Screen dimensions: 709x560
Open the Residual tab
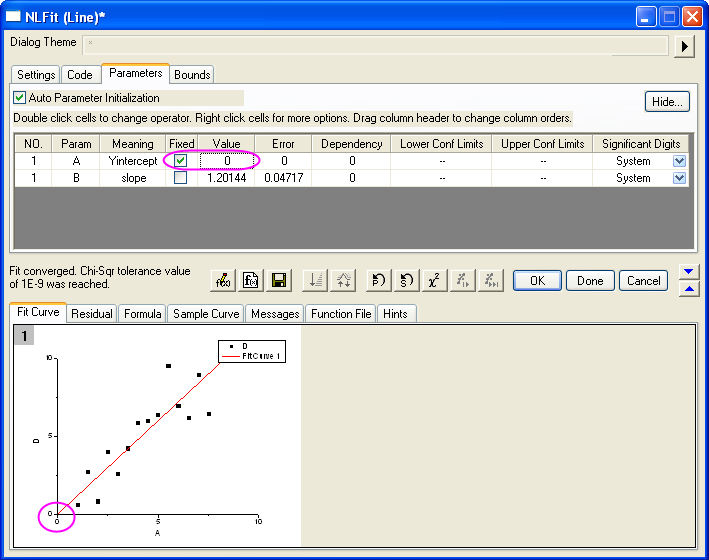click(x=92, y=314)
